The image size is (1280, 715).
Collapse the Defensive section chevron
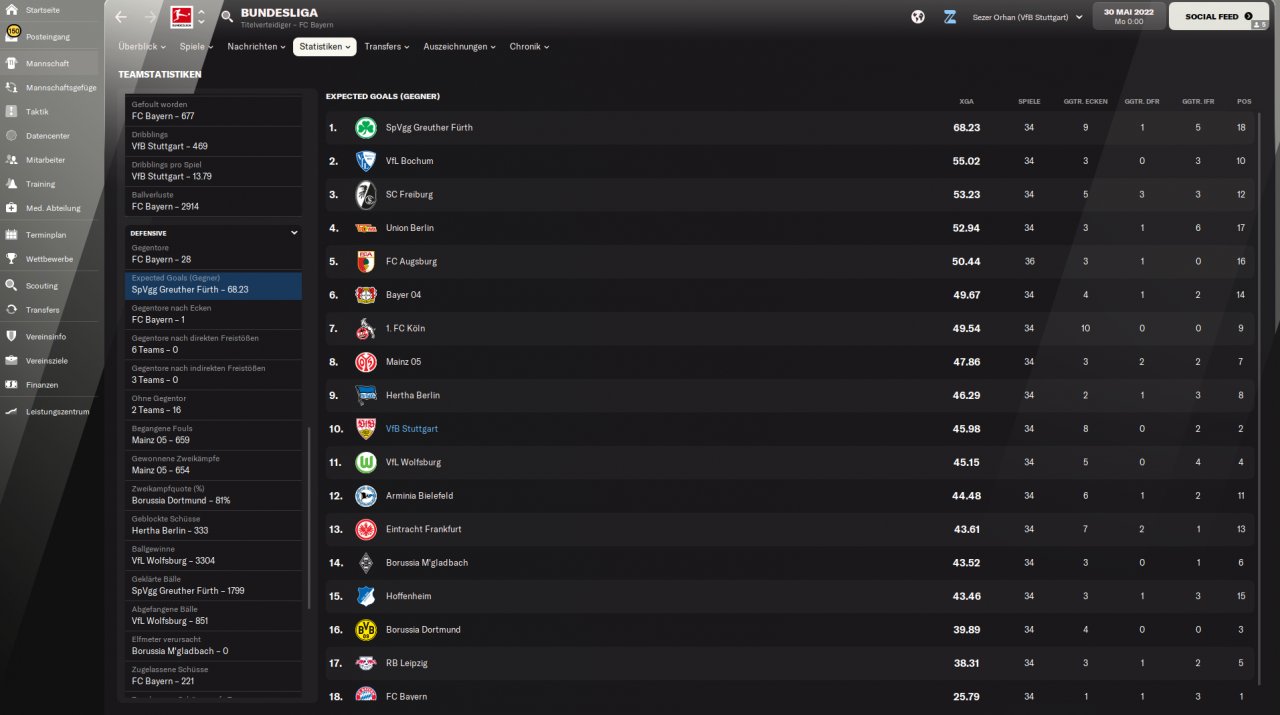294,233
